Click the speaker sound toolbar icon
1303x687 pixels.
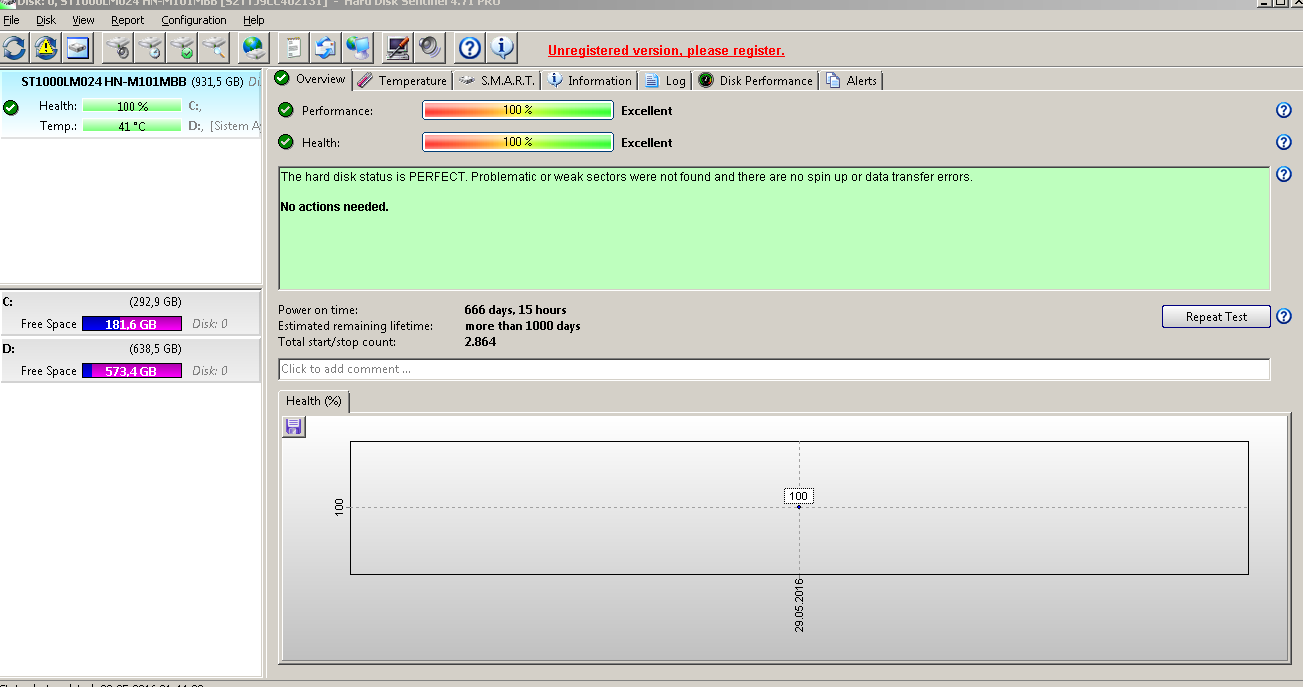pyautogui.click(x=430, y=47)
